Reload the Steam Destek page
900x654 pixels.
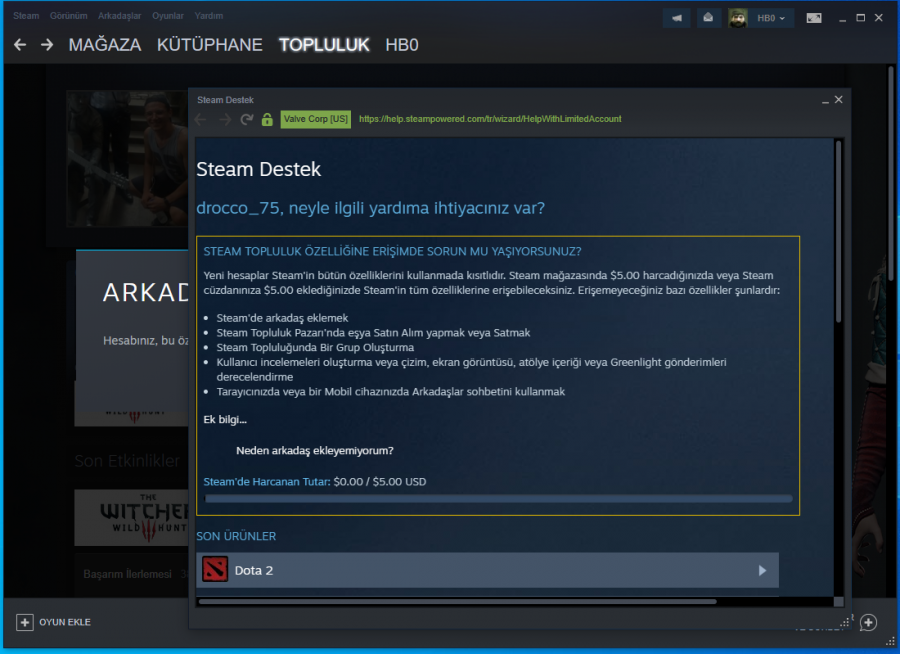point(247,119)
